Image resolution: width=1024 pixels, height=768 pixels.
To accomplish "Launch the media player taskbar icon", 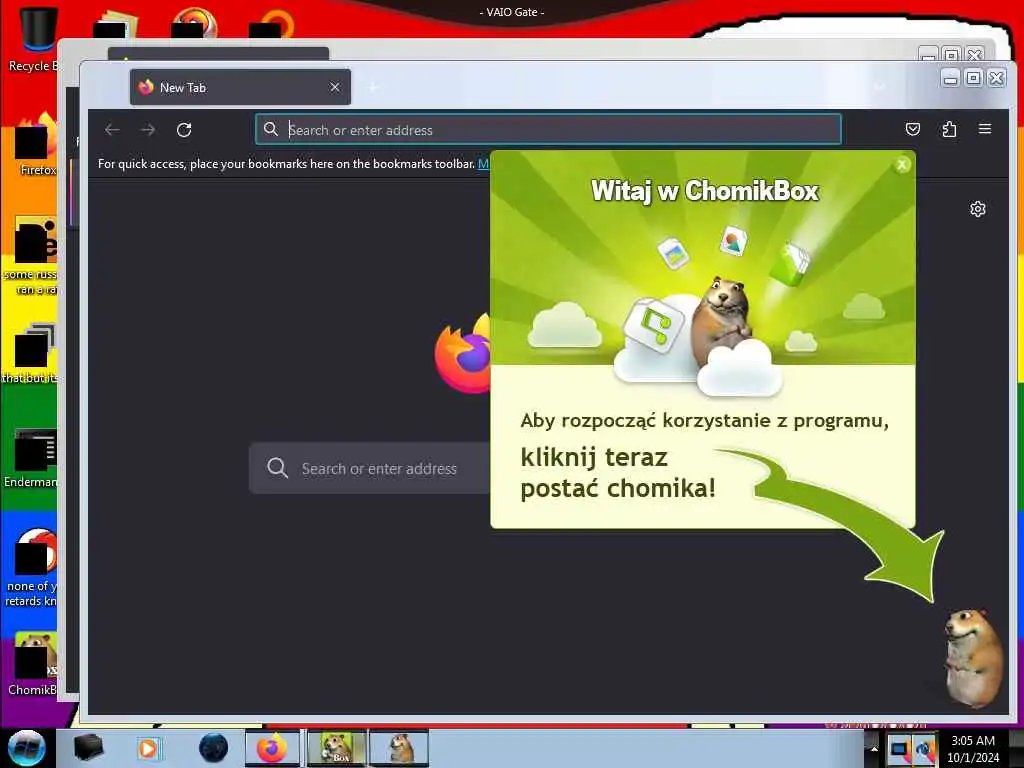I will [x=148, y=748].
